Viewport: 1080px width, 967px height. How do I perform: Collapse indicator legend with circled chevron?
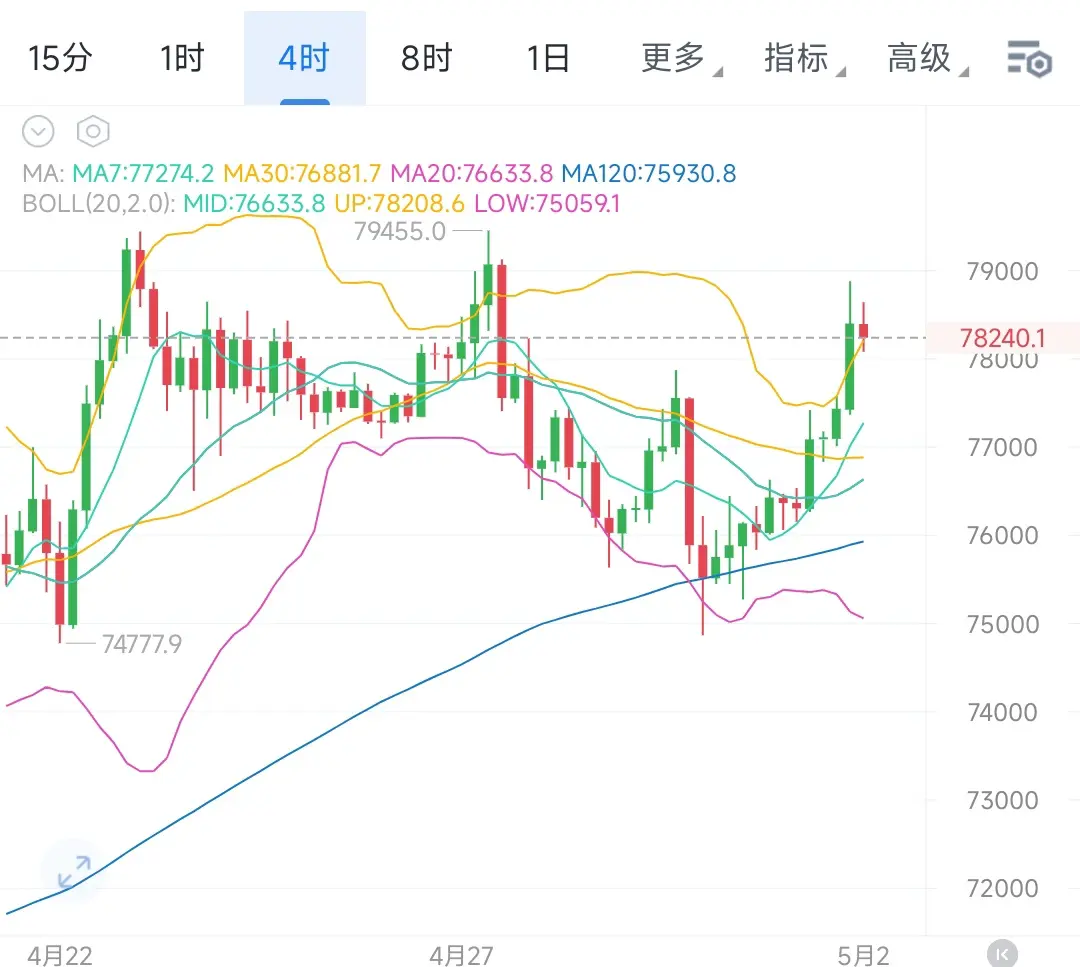point(38,131)
